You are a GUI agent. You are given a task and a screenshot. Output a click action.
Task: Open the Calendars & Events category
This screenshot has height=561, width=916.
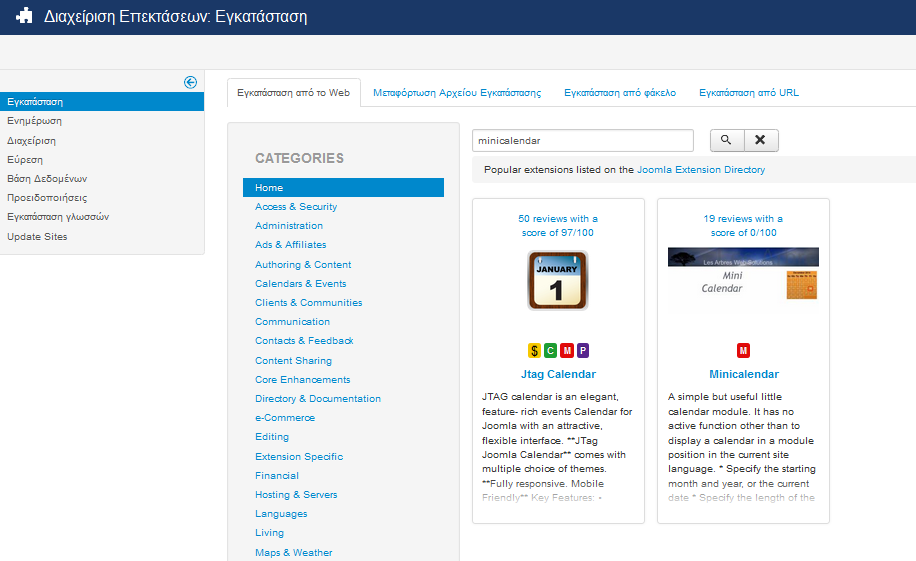(300, 283)
